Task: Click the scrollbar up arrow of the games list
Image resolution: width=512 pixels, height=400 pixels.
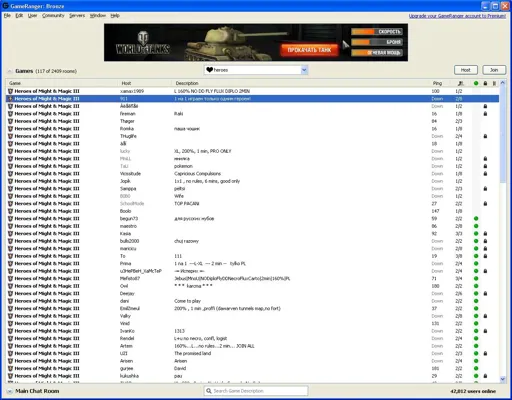Action: [x=503, y=83]
